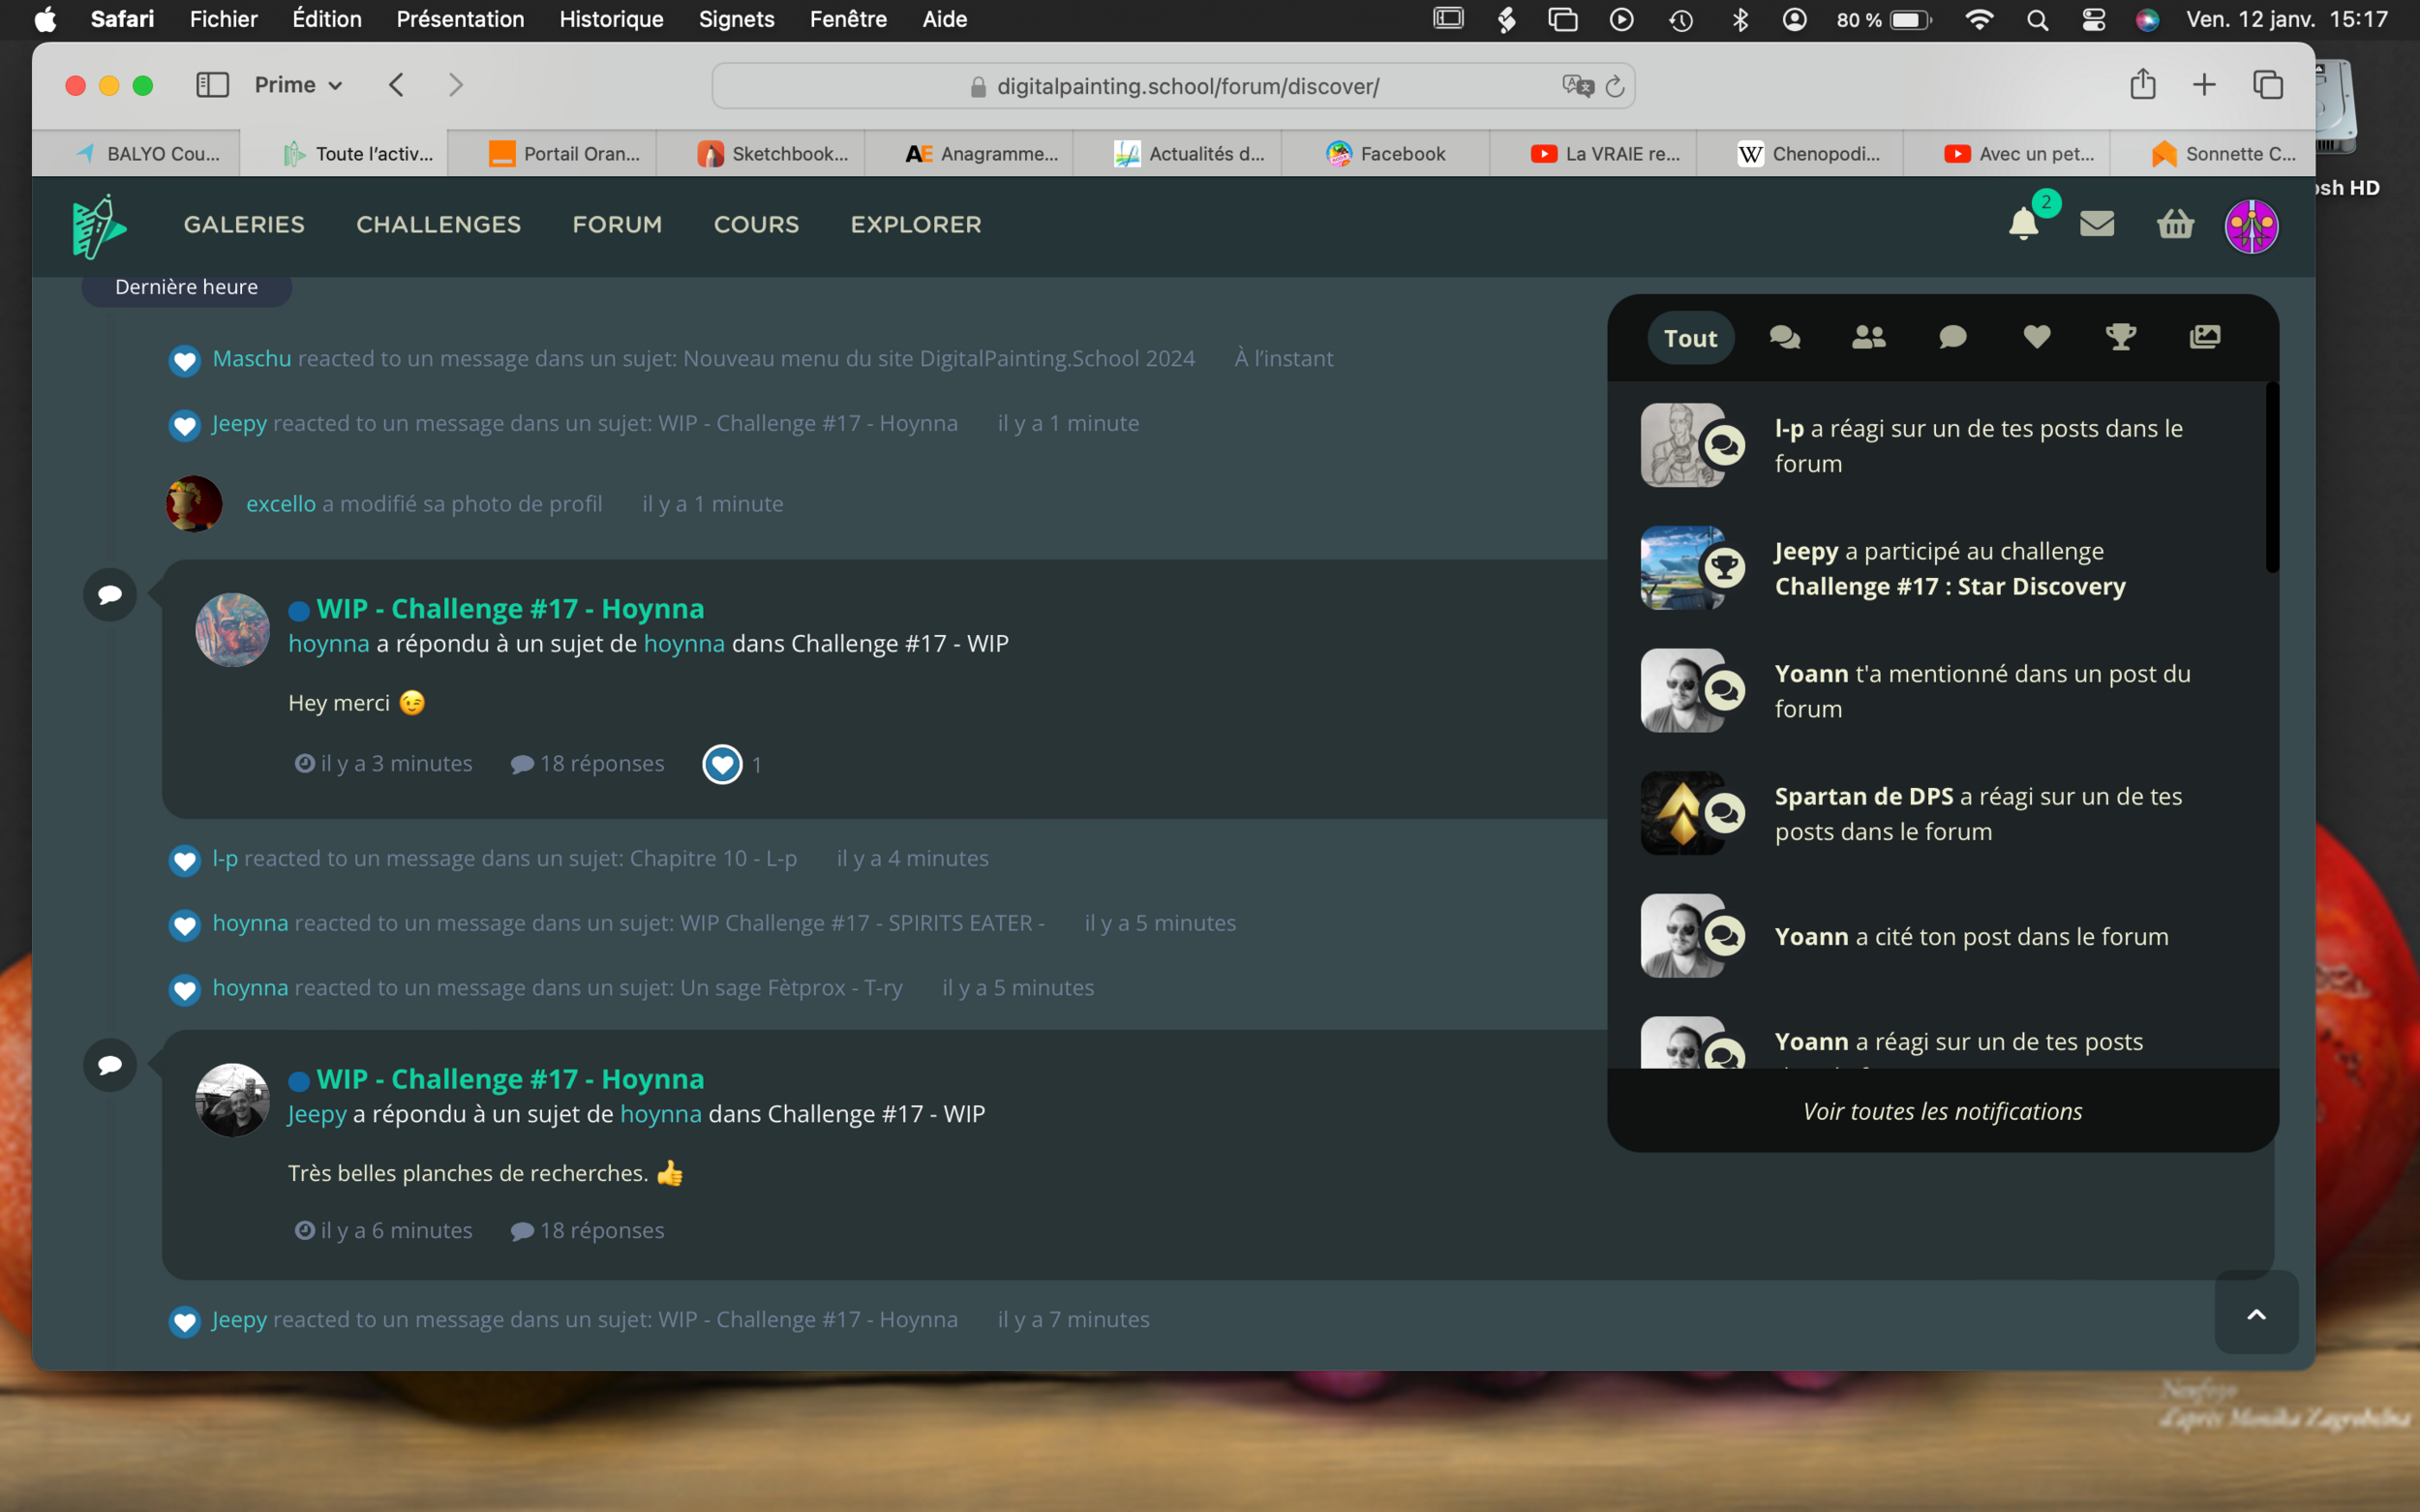2420x1512 pixels.
Task: Filter notifications by gallery images icon
Action: point(2204,338)
